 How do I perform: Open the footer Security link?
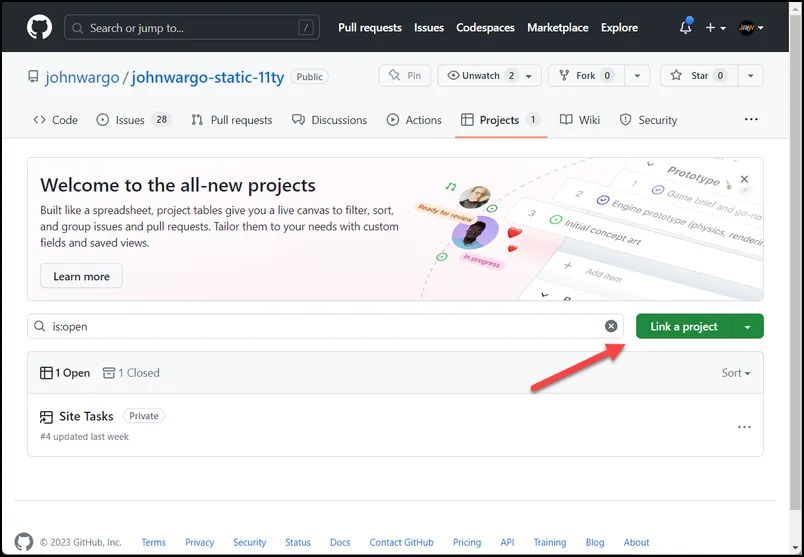[250, 542]
